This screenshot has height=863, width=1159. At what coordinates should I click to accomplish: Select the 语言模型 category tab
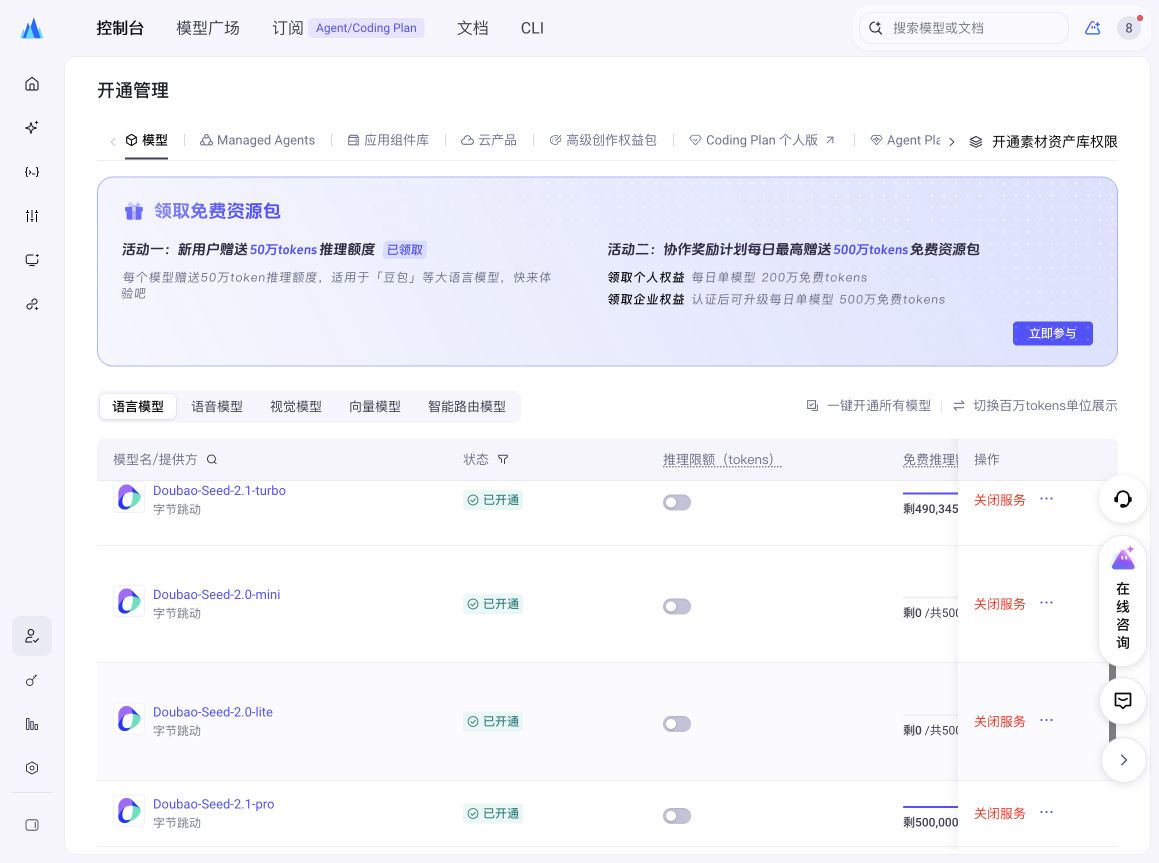(138, 406)
